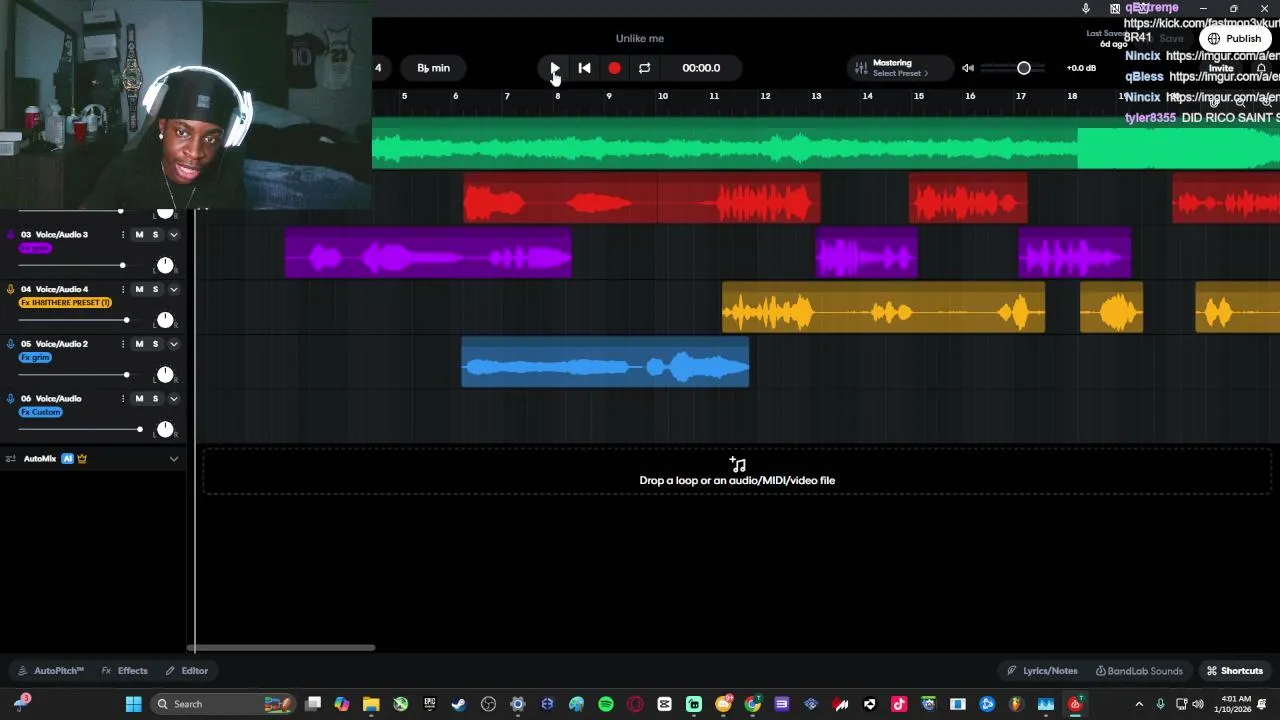Click the drop a loop import icon

738,464
